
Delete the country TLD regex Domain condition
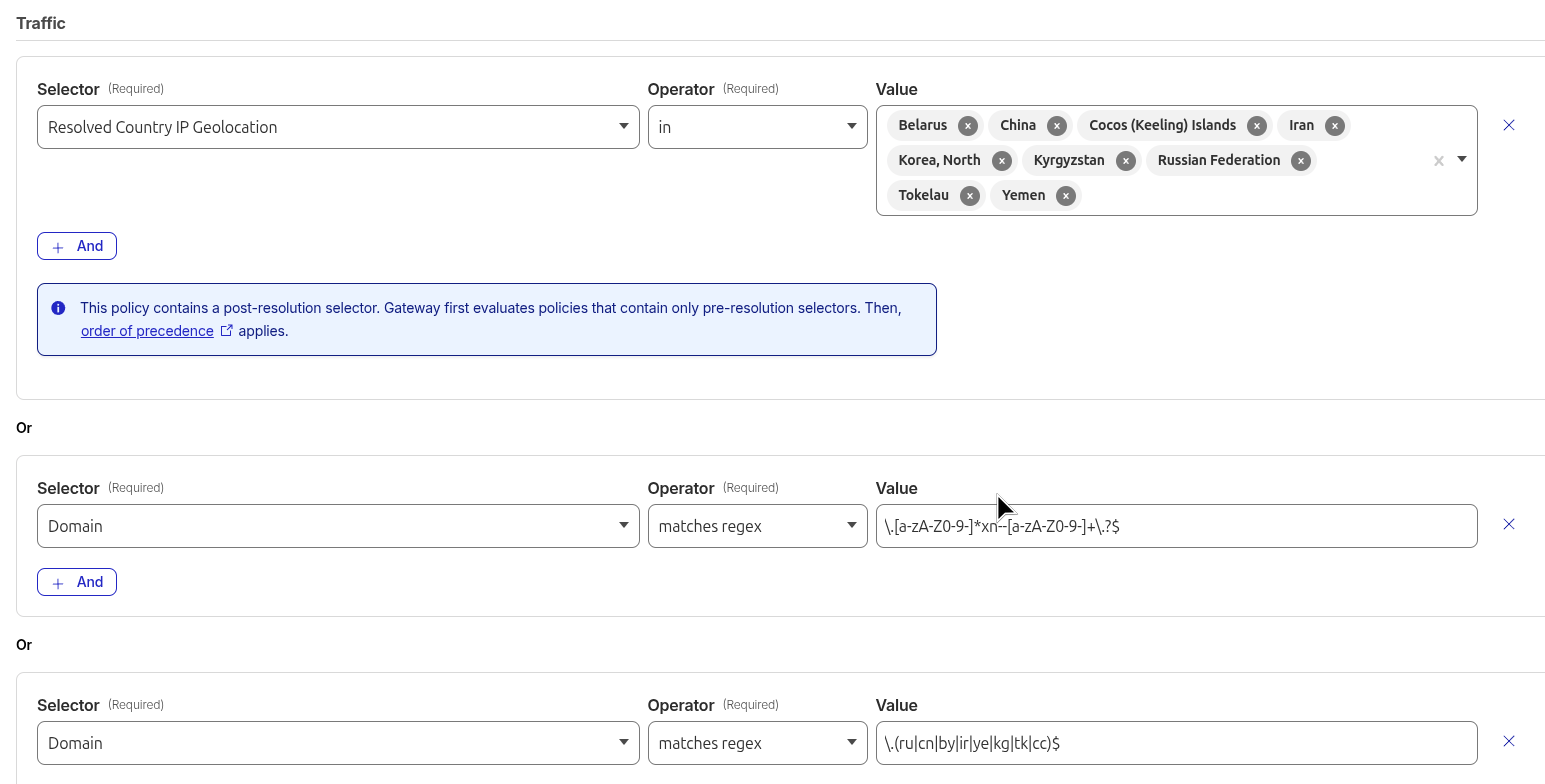pos(1509,741)
